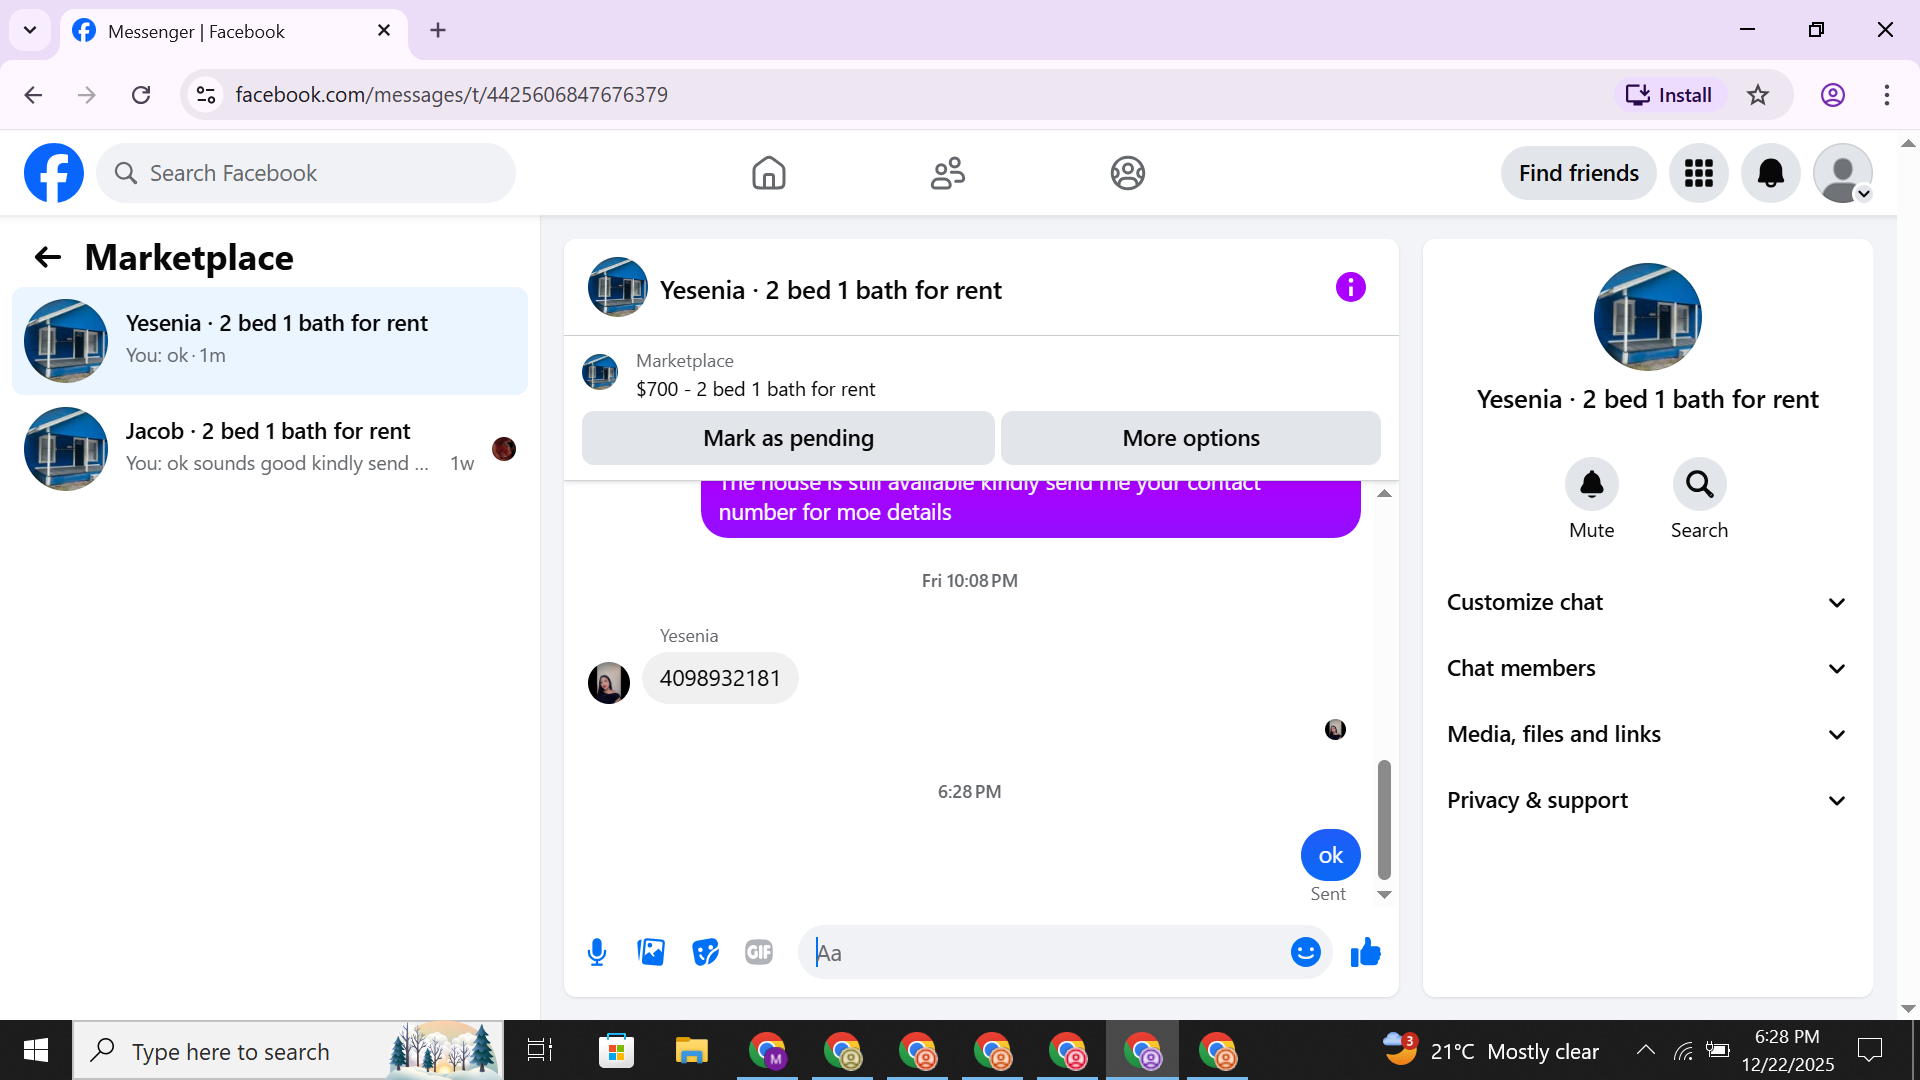
Task: Open the Jacob 2 bed 1 bath conversation
Action: pos(270,447)
